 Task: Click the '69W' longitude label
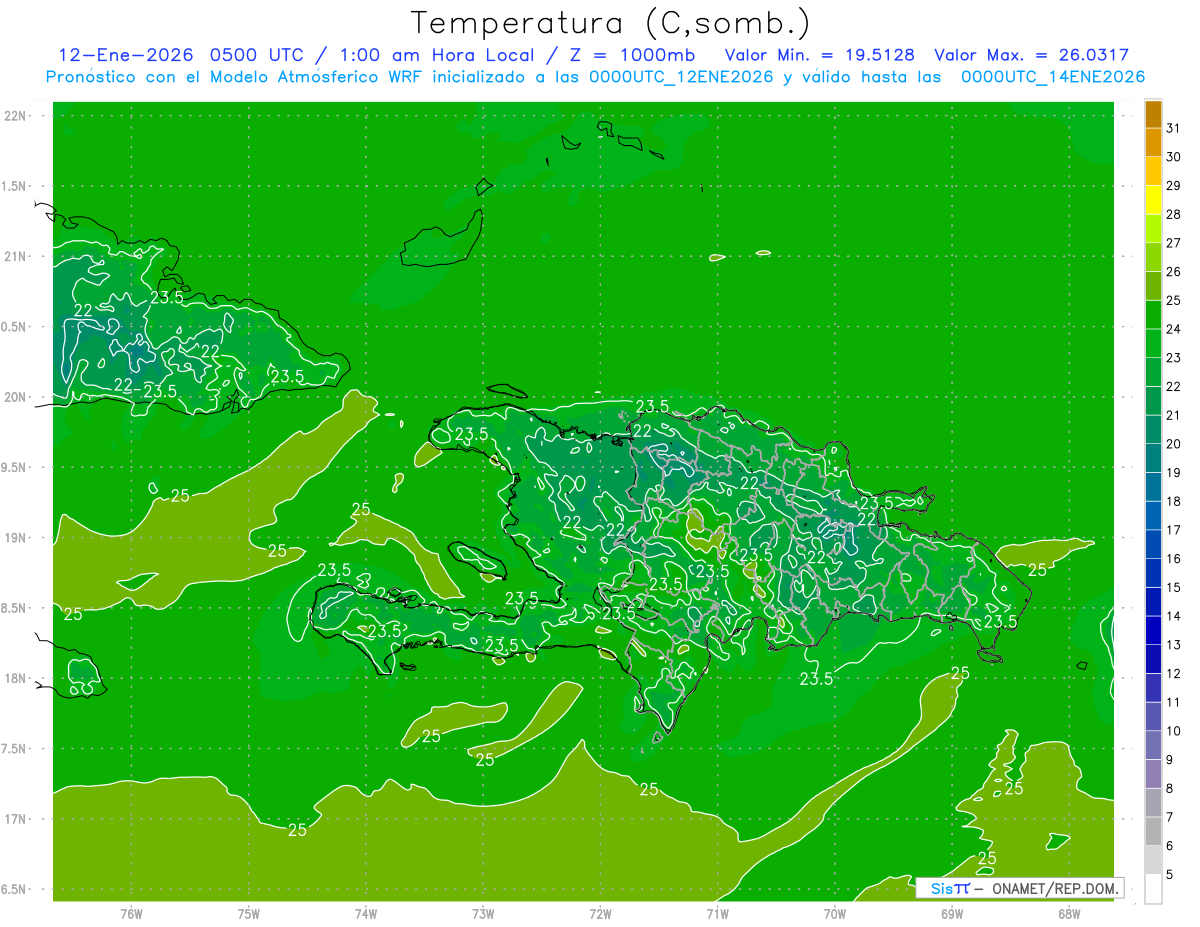951,913
